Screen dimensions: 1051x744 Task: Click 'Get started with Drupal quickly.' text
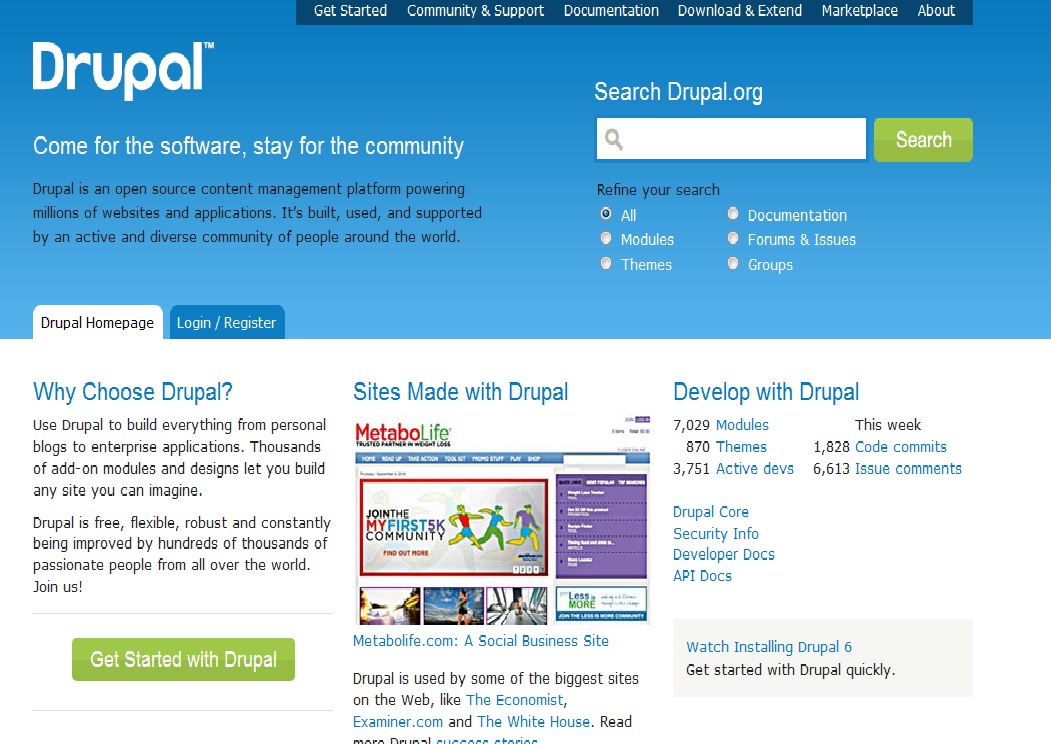pos(790,670)
